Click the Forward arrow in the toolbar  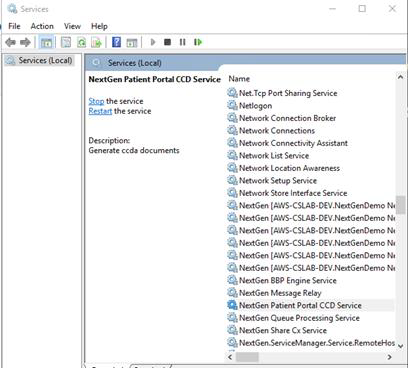(25, 42)
